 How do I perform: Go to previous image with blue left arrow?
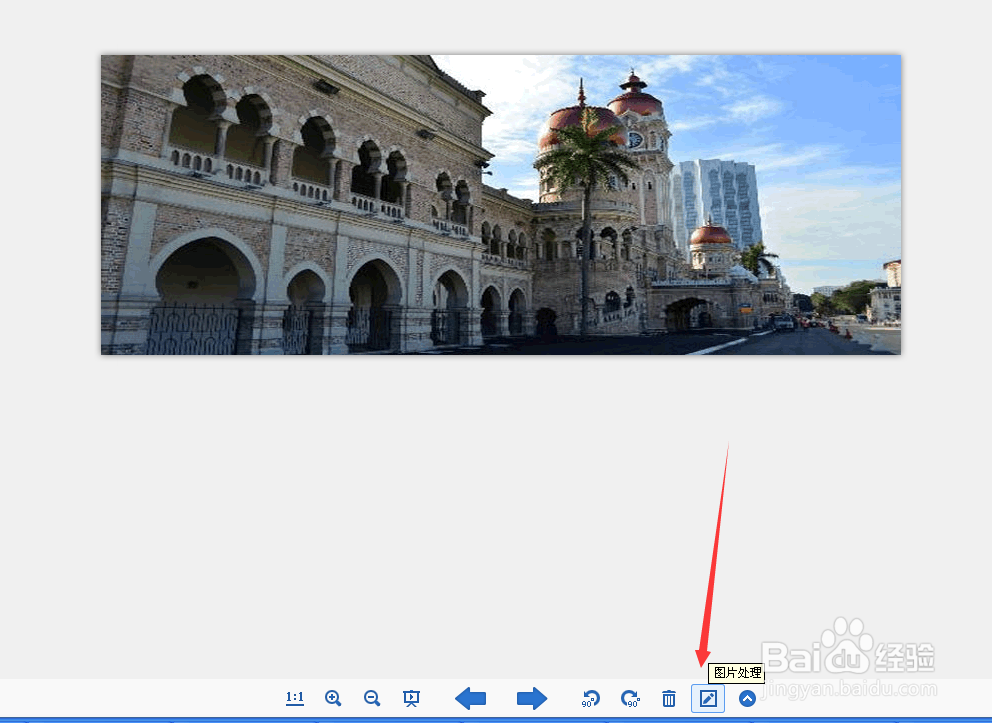(x=470, y=699)
